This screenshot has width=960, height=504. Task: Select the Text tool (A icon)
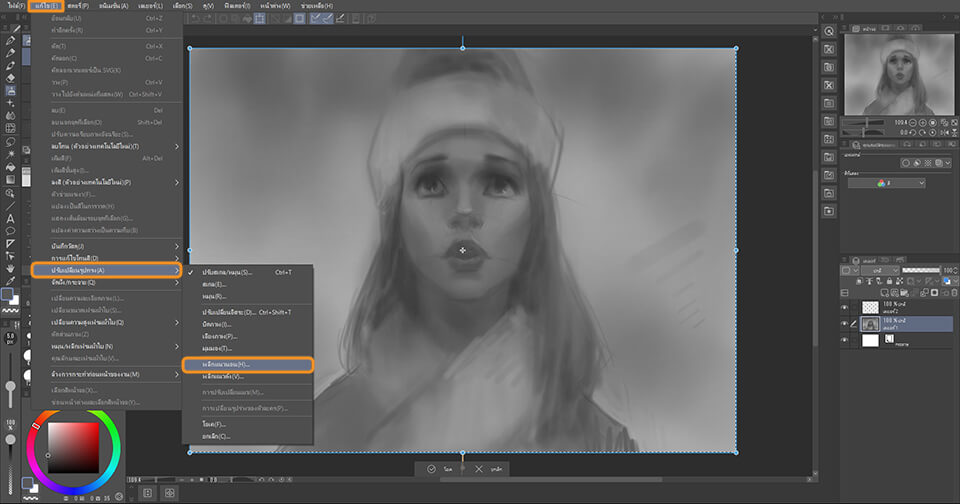tap(10, 217)
